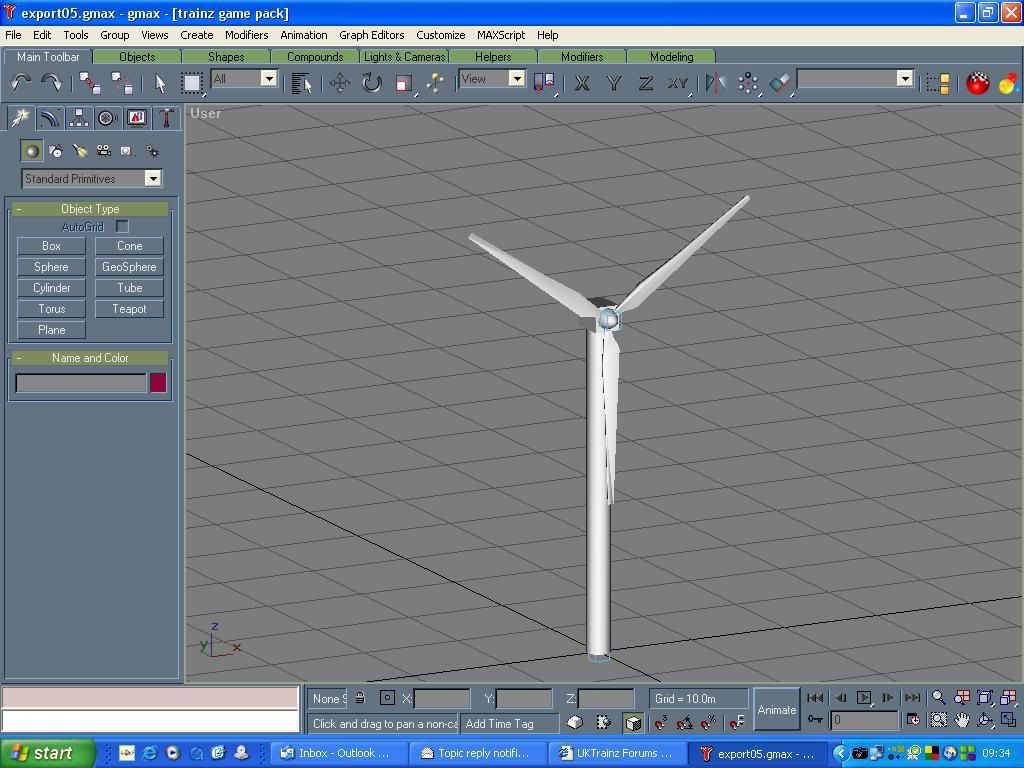The image size is (1024, 768).
Task: Open the Hierarchy panel icon
Action: tap(78, 118)
